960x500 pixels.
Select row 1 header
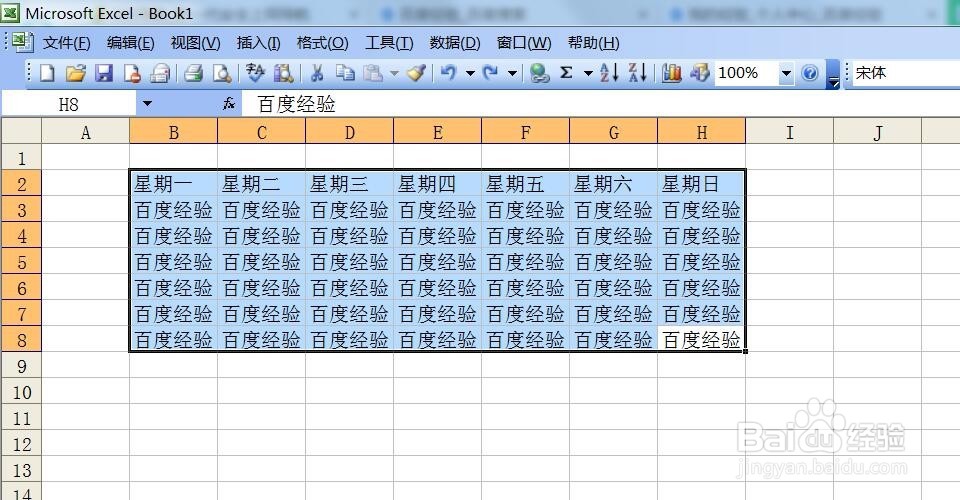pos(21,158)
